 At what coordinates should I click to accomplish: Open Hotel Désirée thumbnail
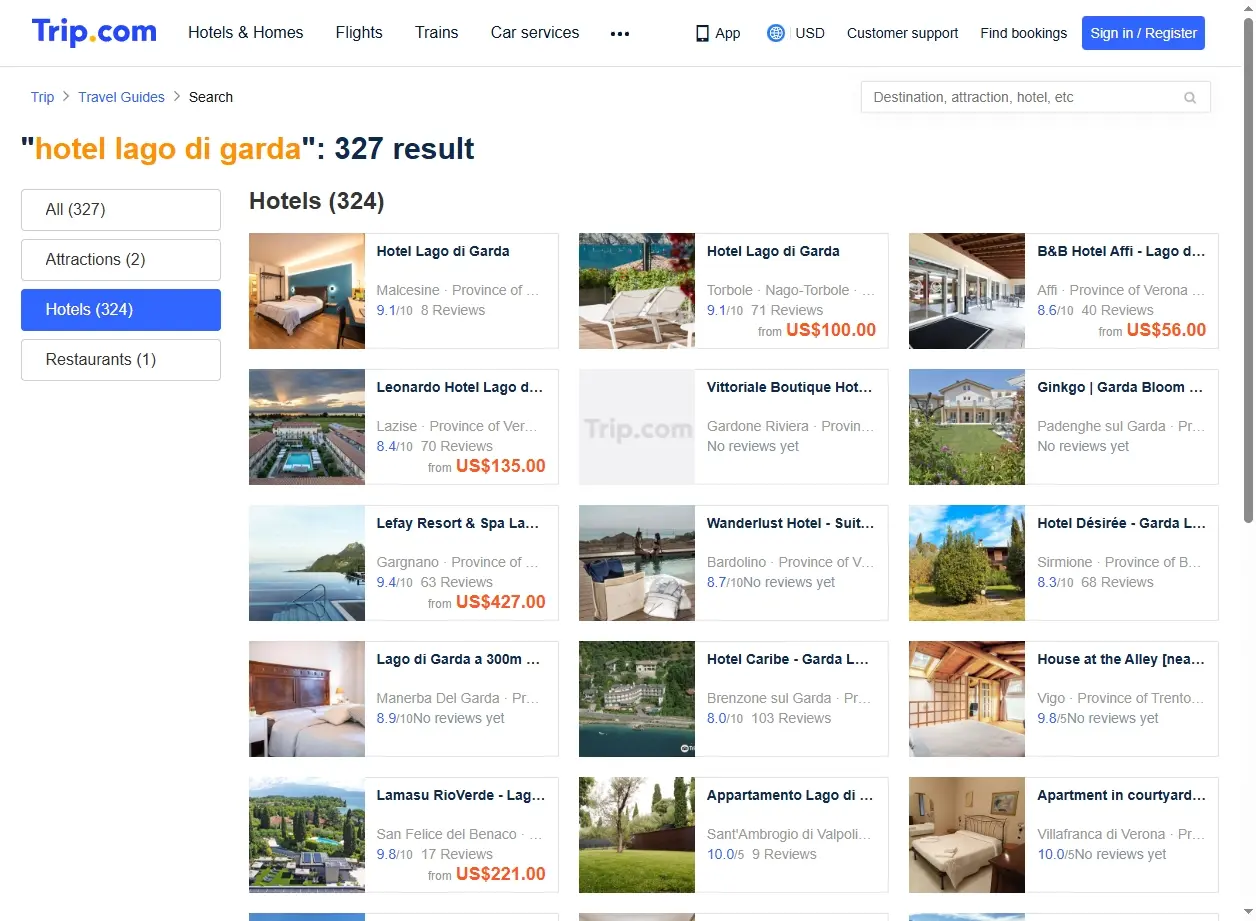pyautogui.click(x=967, y=563)
